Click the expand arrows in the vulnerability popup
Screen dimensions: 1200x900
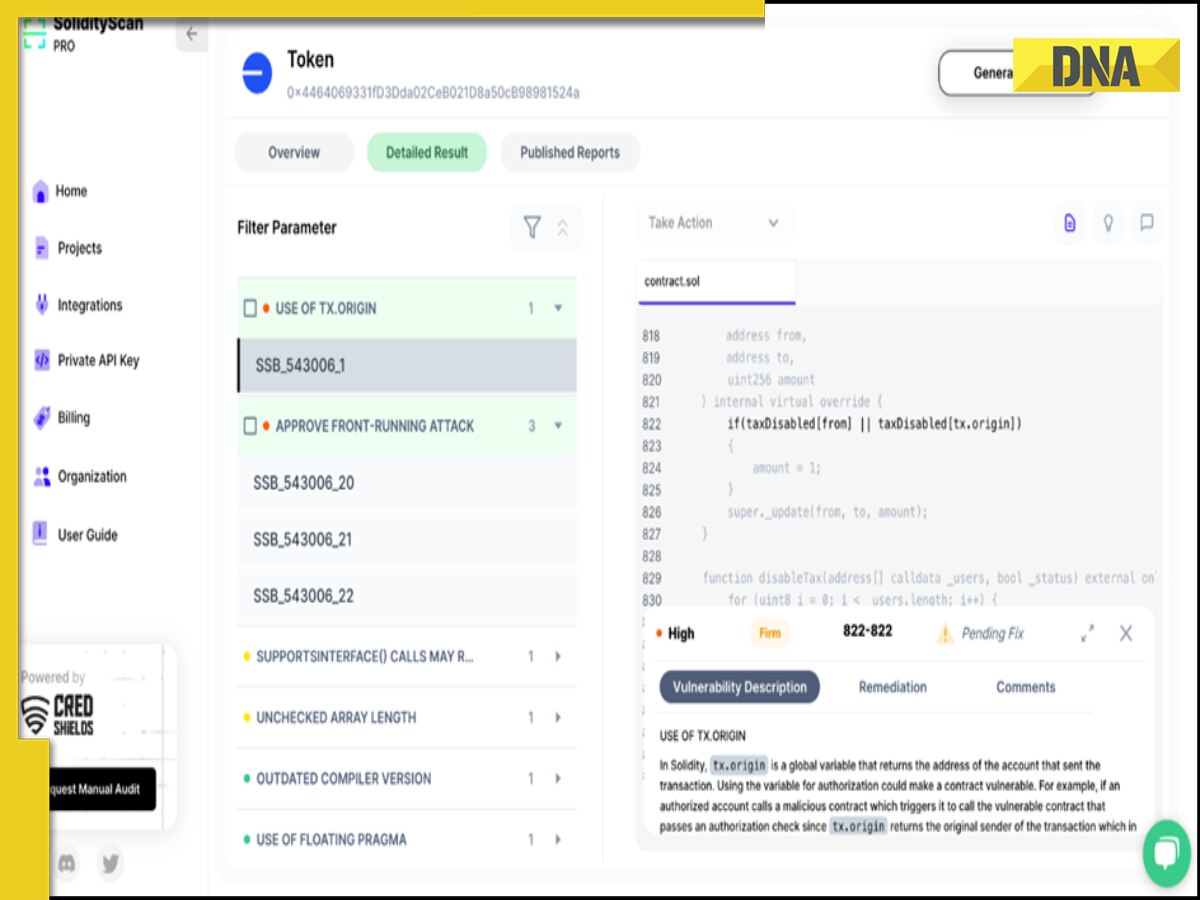(x=1088, y=633)
